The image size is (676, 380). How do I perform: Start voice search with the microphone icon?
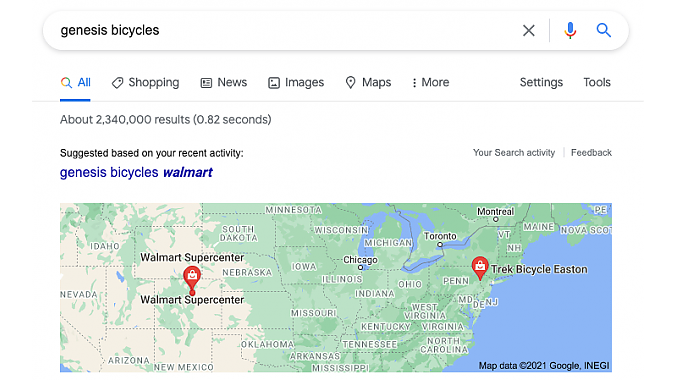[x=570, y=31]
